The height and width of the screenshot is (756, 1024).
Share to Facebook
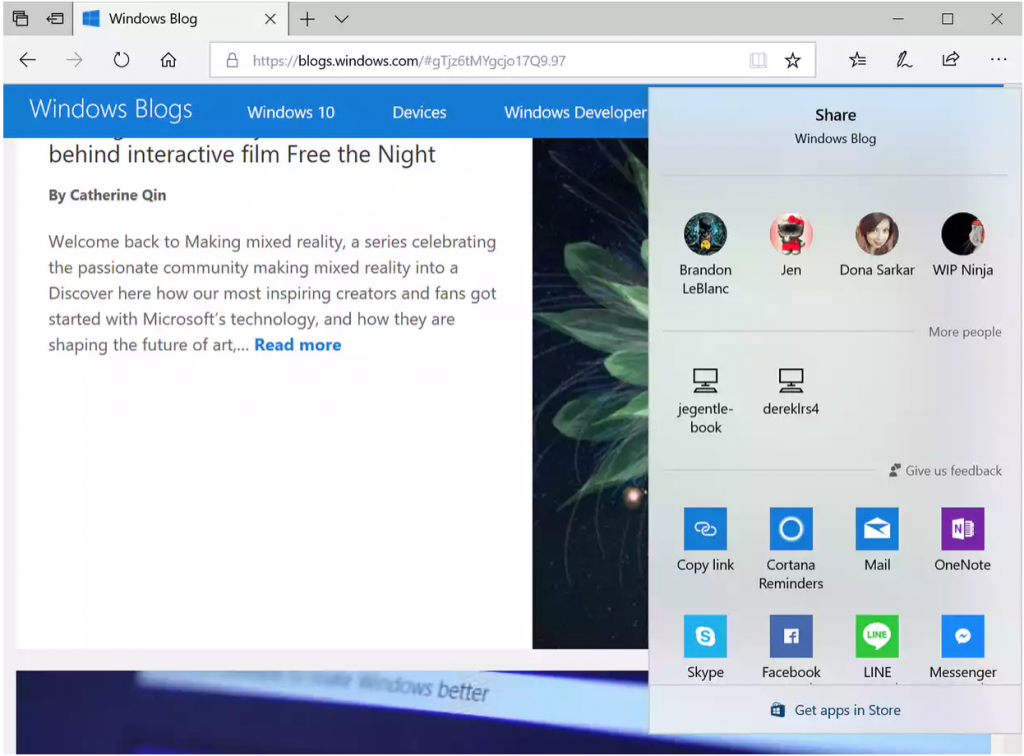(791, 648)
